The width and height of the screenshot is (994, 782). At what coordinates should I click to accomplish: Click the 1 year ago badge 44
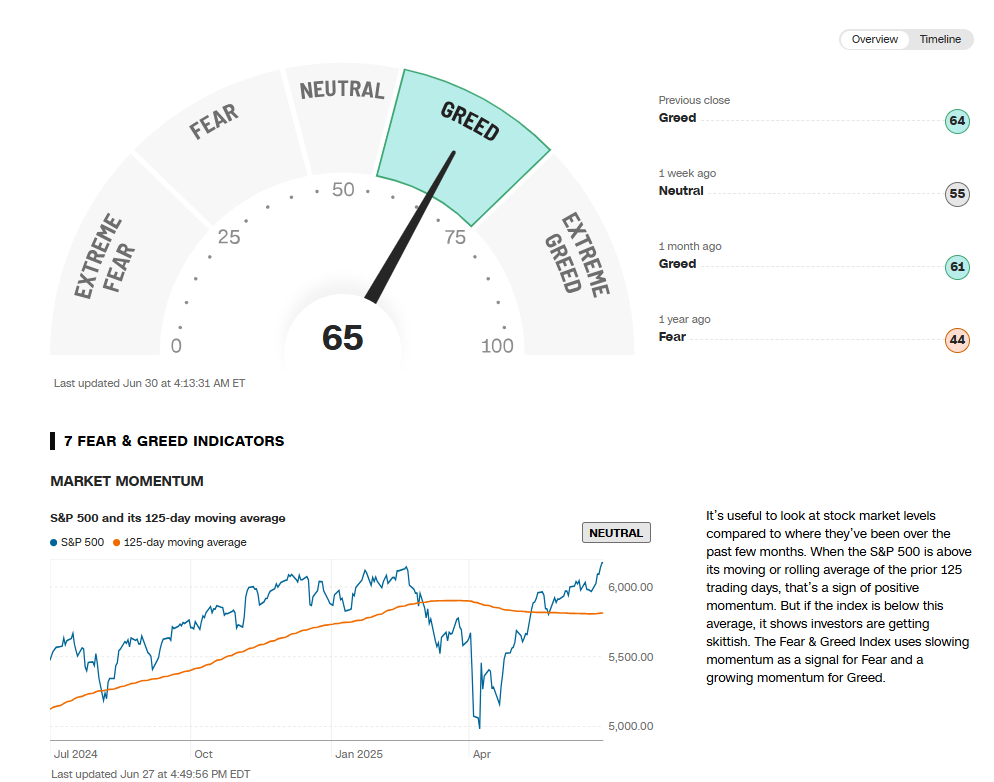coord(957,340)
